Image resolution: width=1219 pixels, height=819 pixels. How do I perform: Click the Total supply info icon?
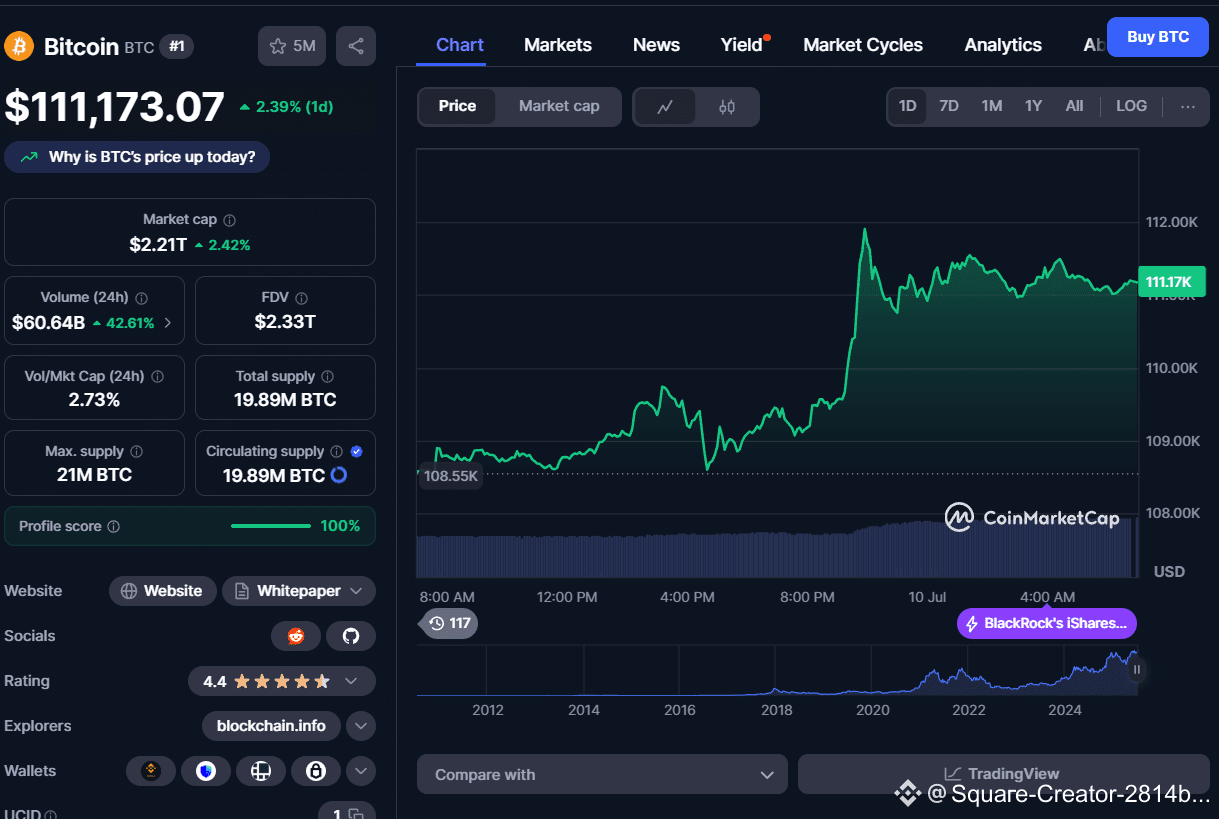328,377
